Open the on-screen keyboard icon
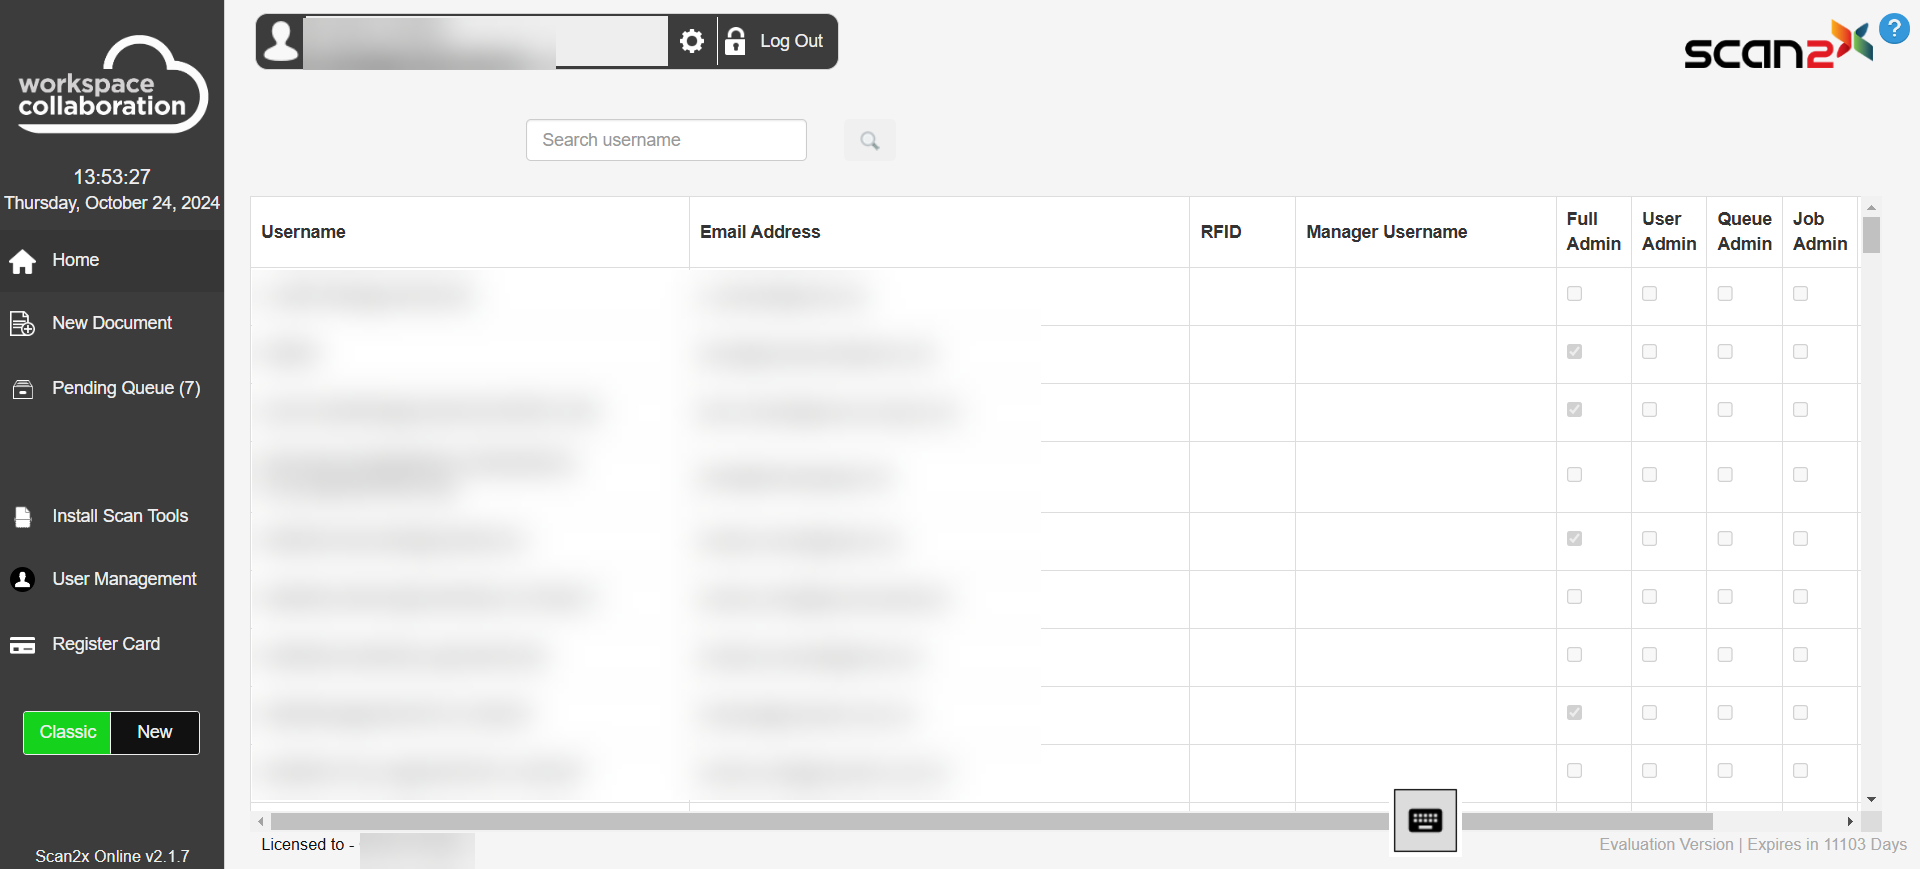The height and width of the screenshot is (869, 1920). [x=1425, y=821]
